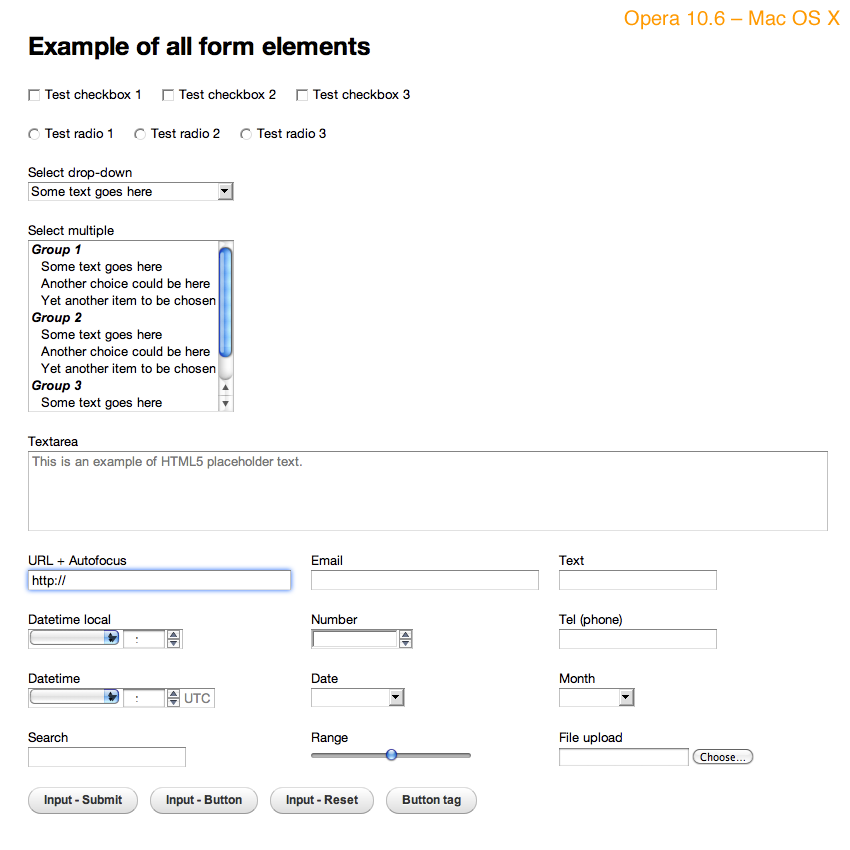850x850 pixels.
Task: Choose the Test radio 3 option
Action: (x=246, y=134)
